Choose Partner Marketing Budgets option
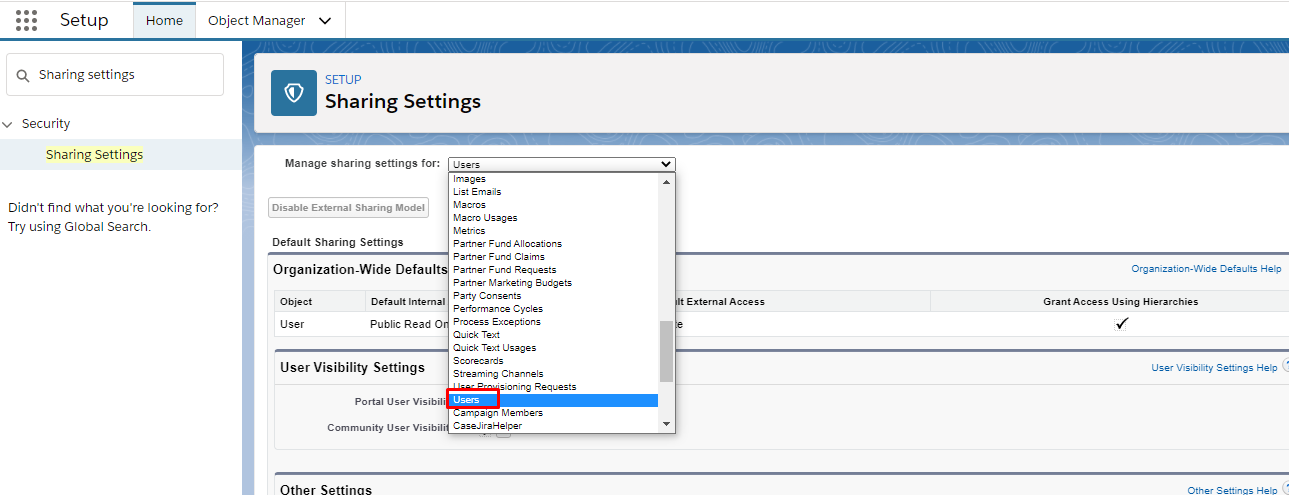The height and width of the screenshot is (495, 1289). 553,283
